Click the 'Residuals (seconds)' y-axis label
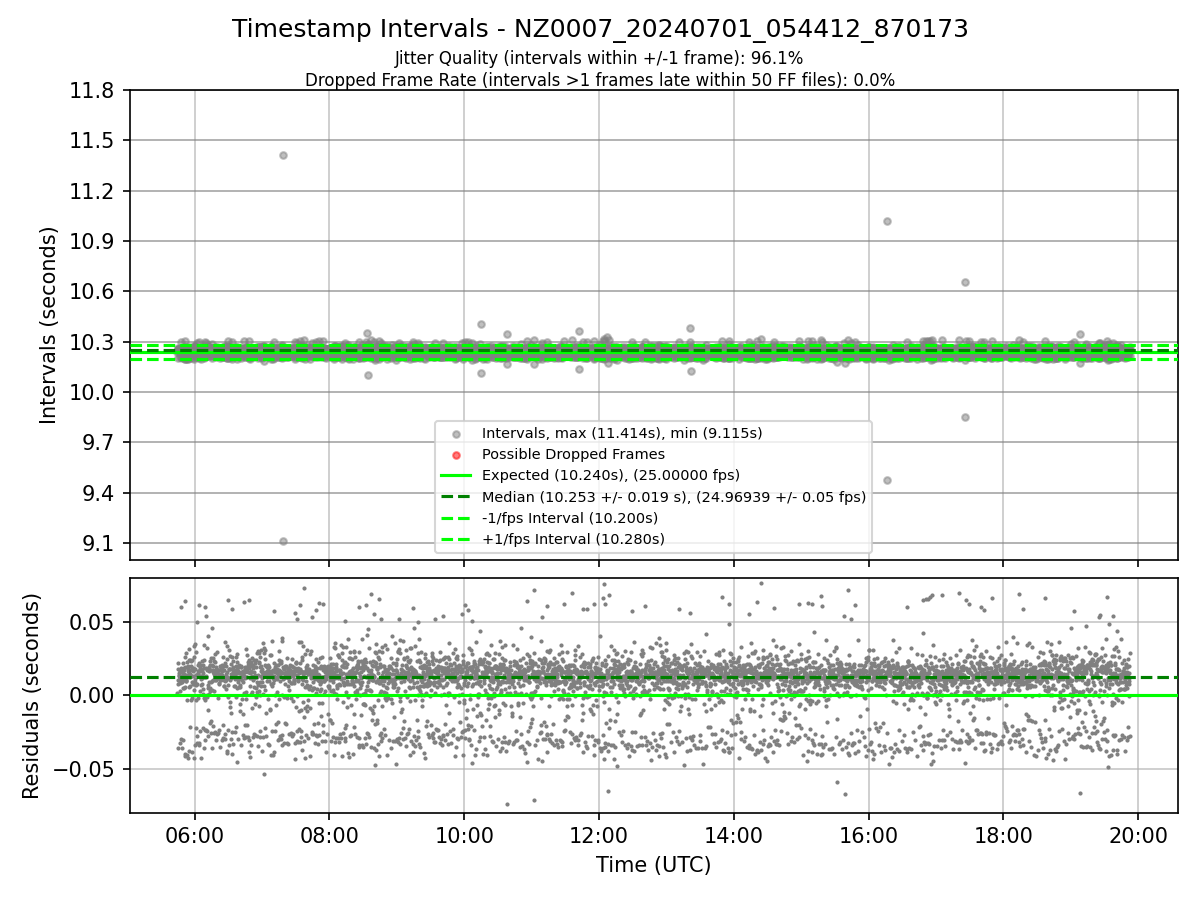Viewport: 1200px width, 900px height. pos(31,696)
